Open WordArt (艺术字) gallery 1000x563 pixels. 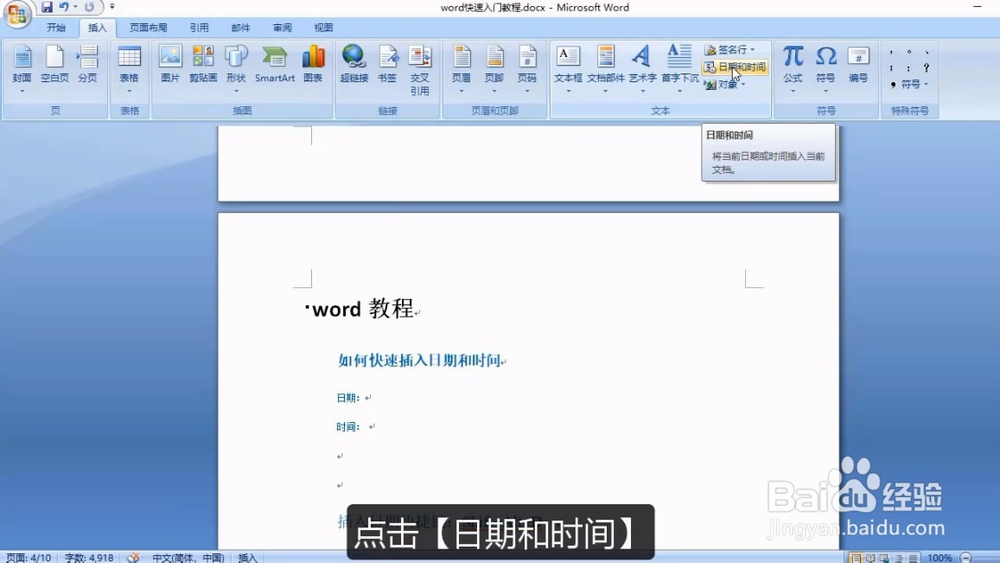[642, 69]
